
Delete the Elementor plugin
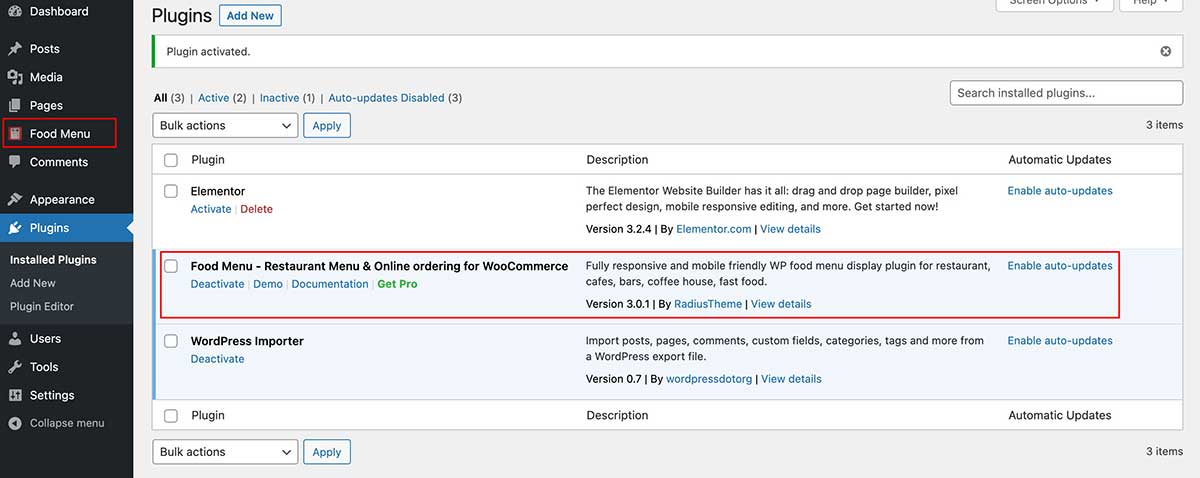pos(256,209)
